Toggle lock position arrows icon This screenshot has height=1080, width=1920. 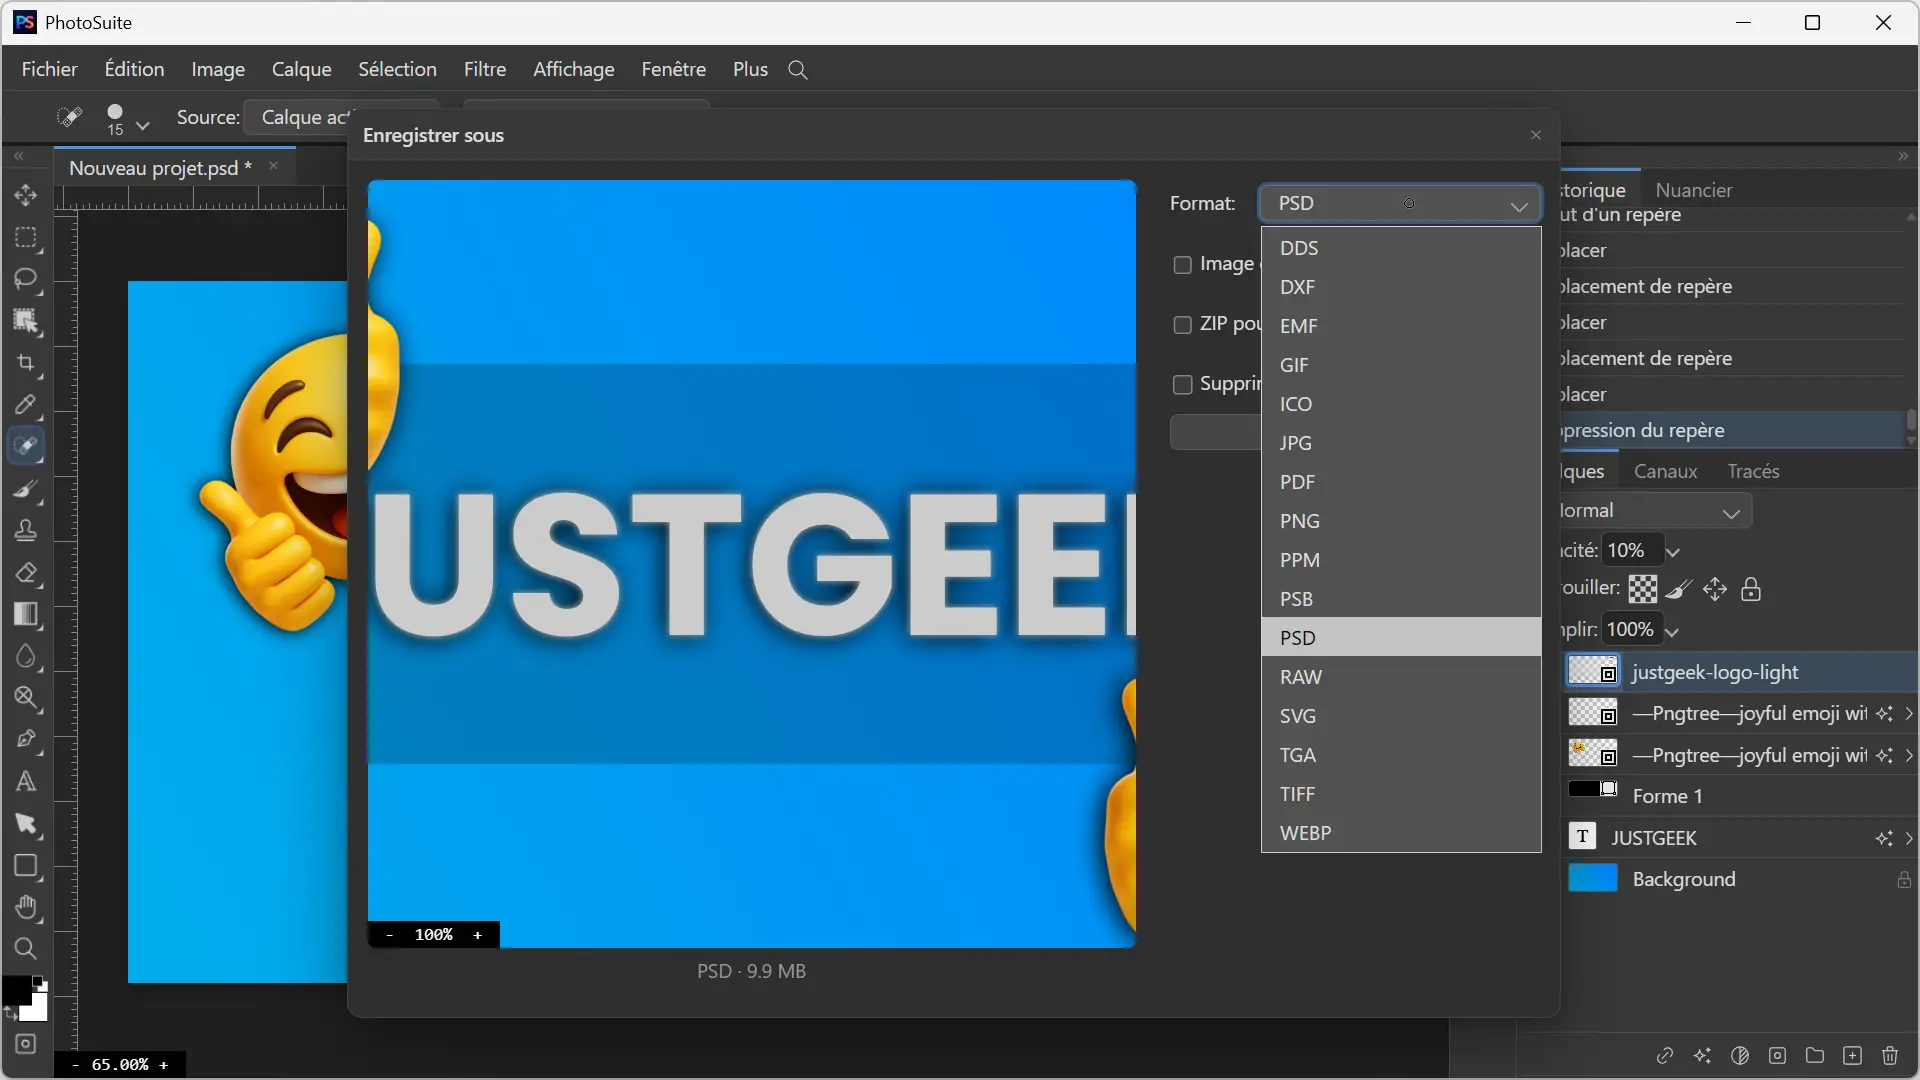1715,589
